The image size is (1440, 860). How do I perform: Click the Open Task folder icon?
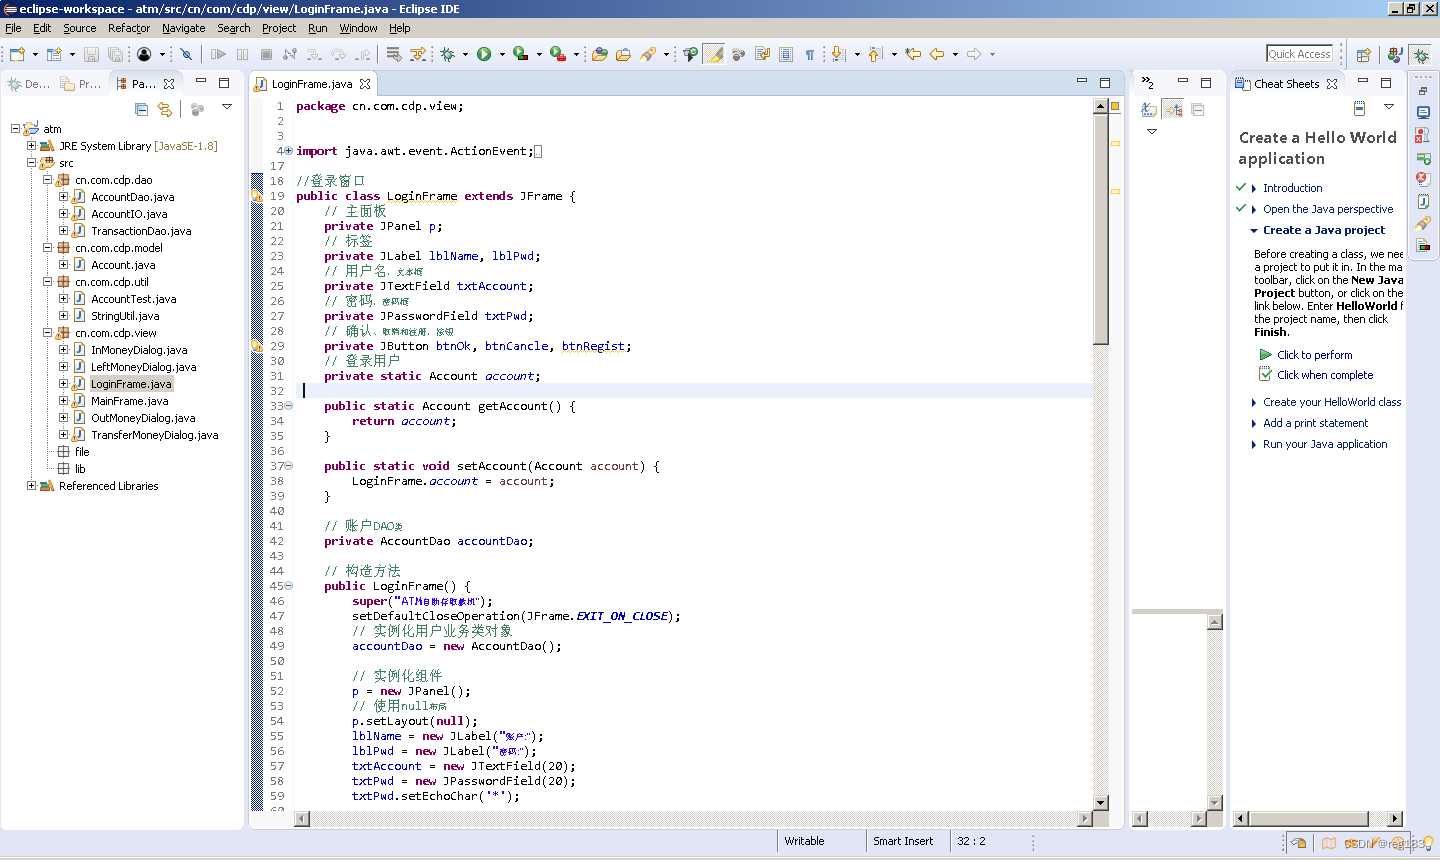coord(623,54)
